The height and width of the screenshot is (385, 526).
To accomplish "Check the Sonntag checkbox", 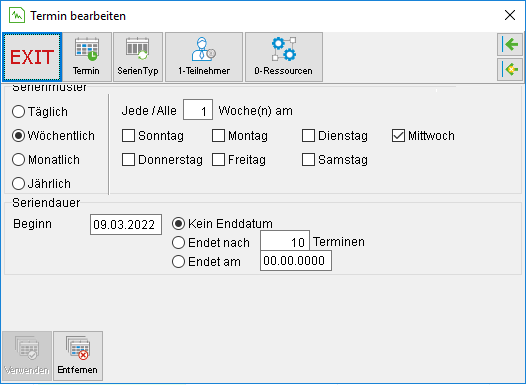I will point(128,136).
